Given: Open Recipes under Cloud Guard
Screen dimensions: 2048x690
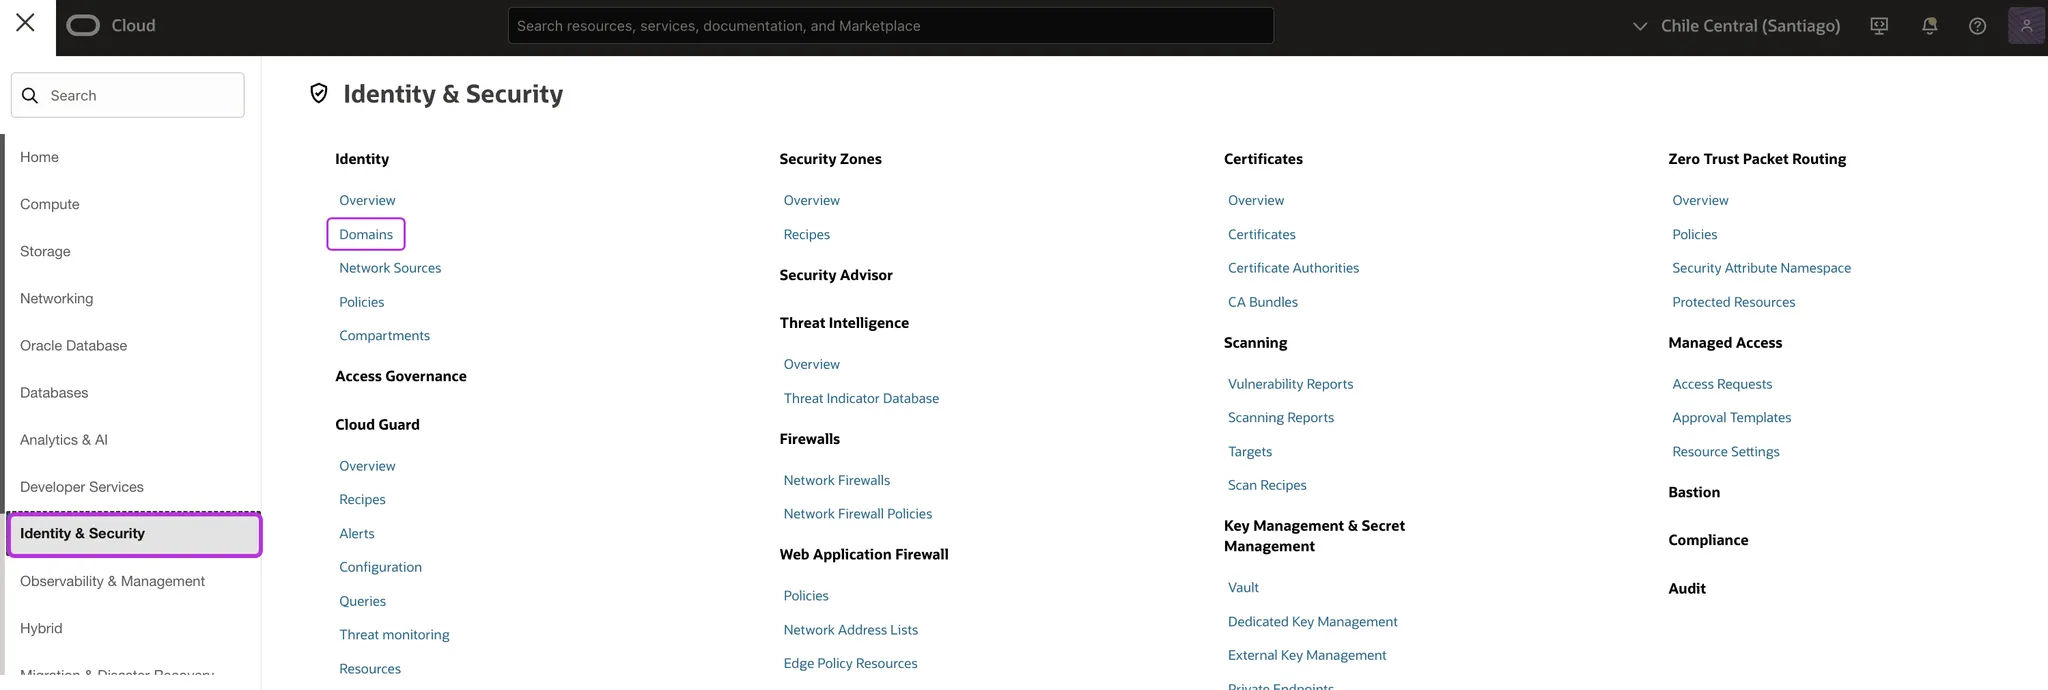Looking at the screenshot, I should pyautogui.click(x=362, y=499).
